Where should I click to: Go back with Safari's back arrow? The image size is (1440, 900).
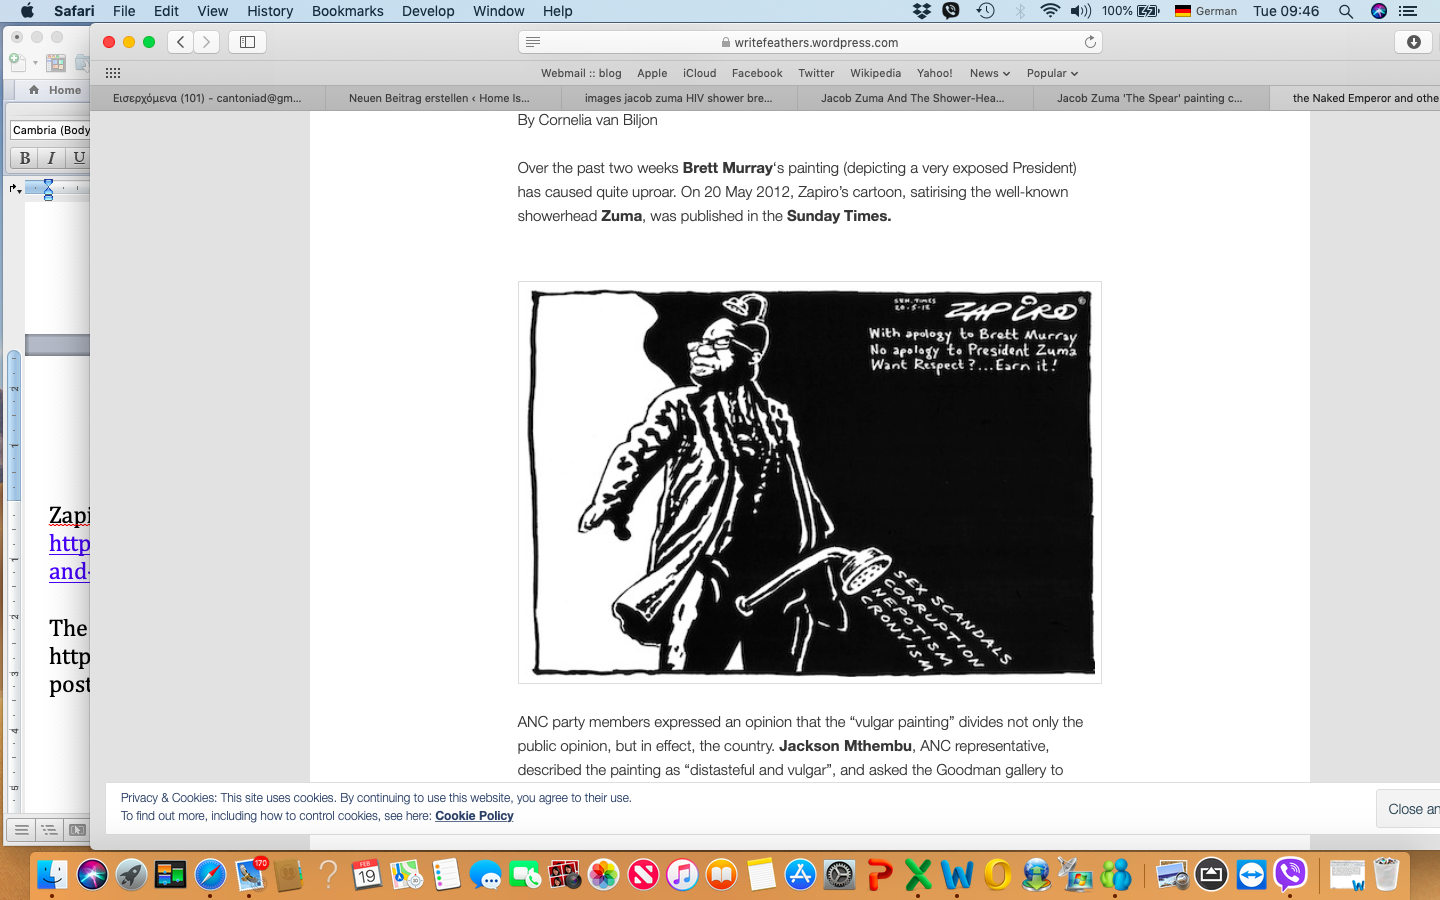181,42
